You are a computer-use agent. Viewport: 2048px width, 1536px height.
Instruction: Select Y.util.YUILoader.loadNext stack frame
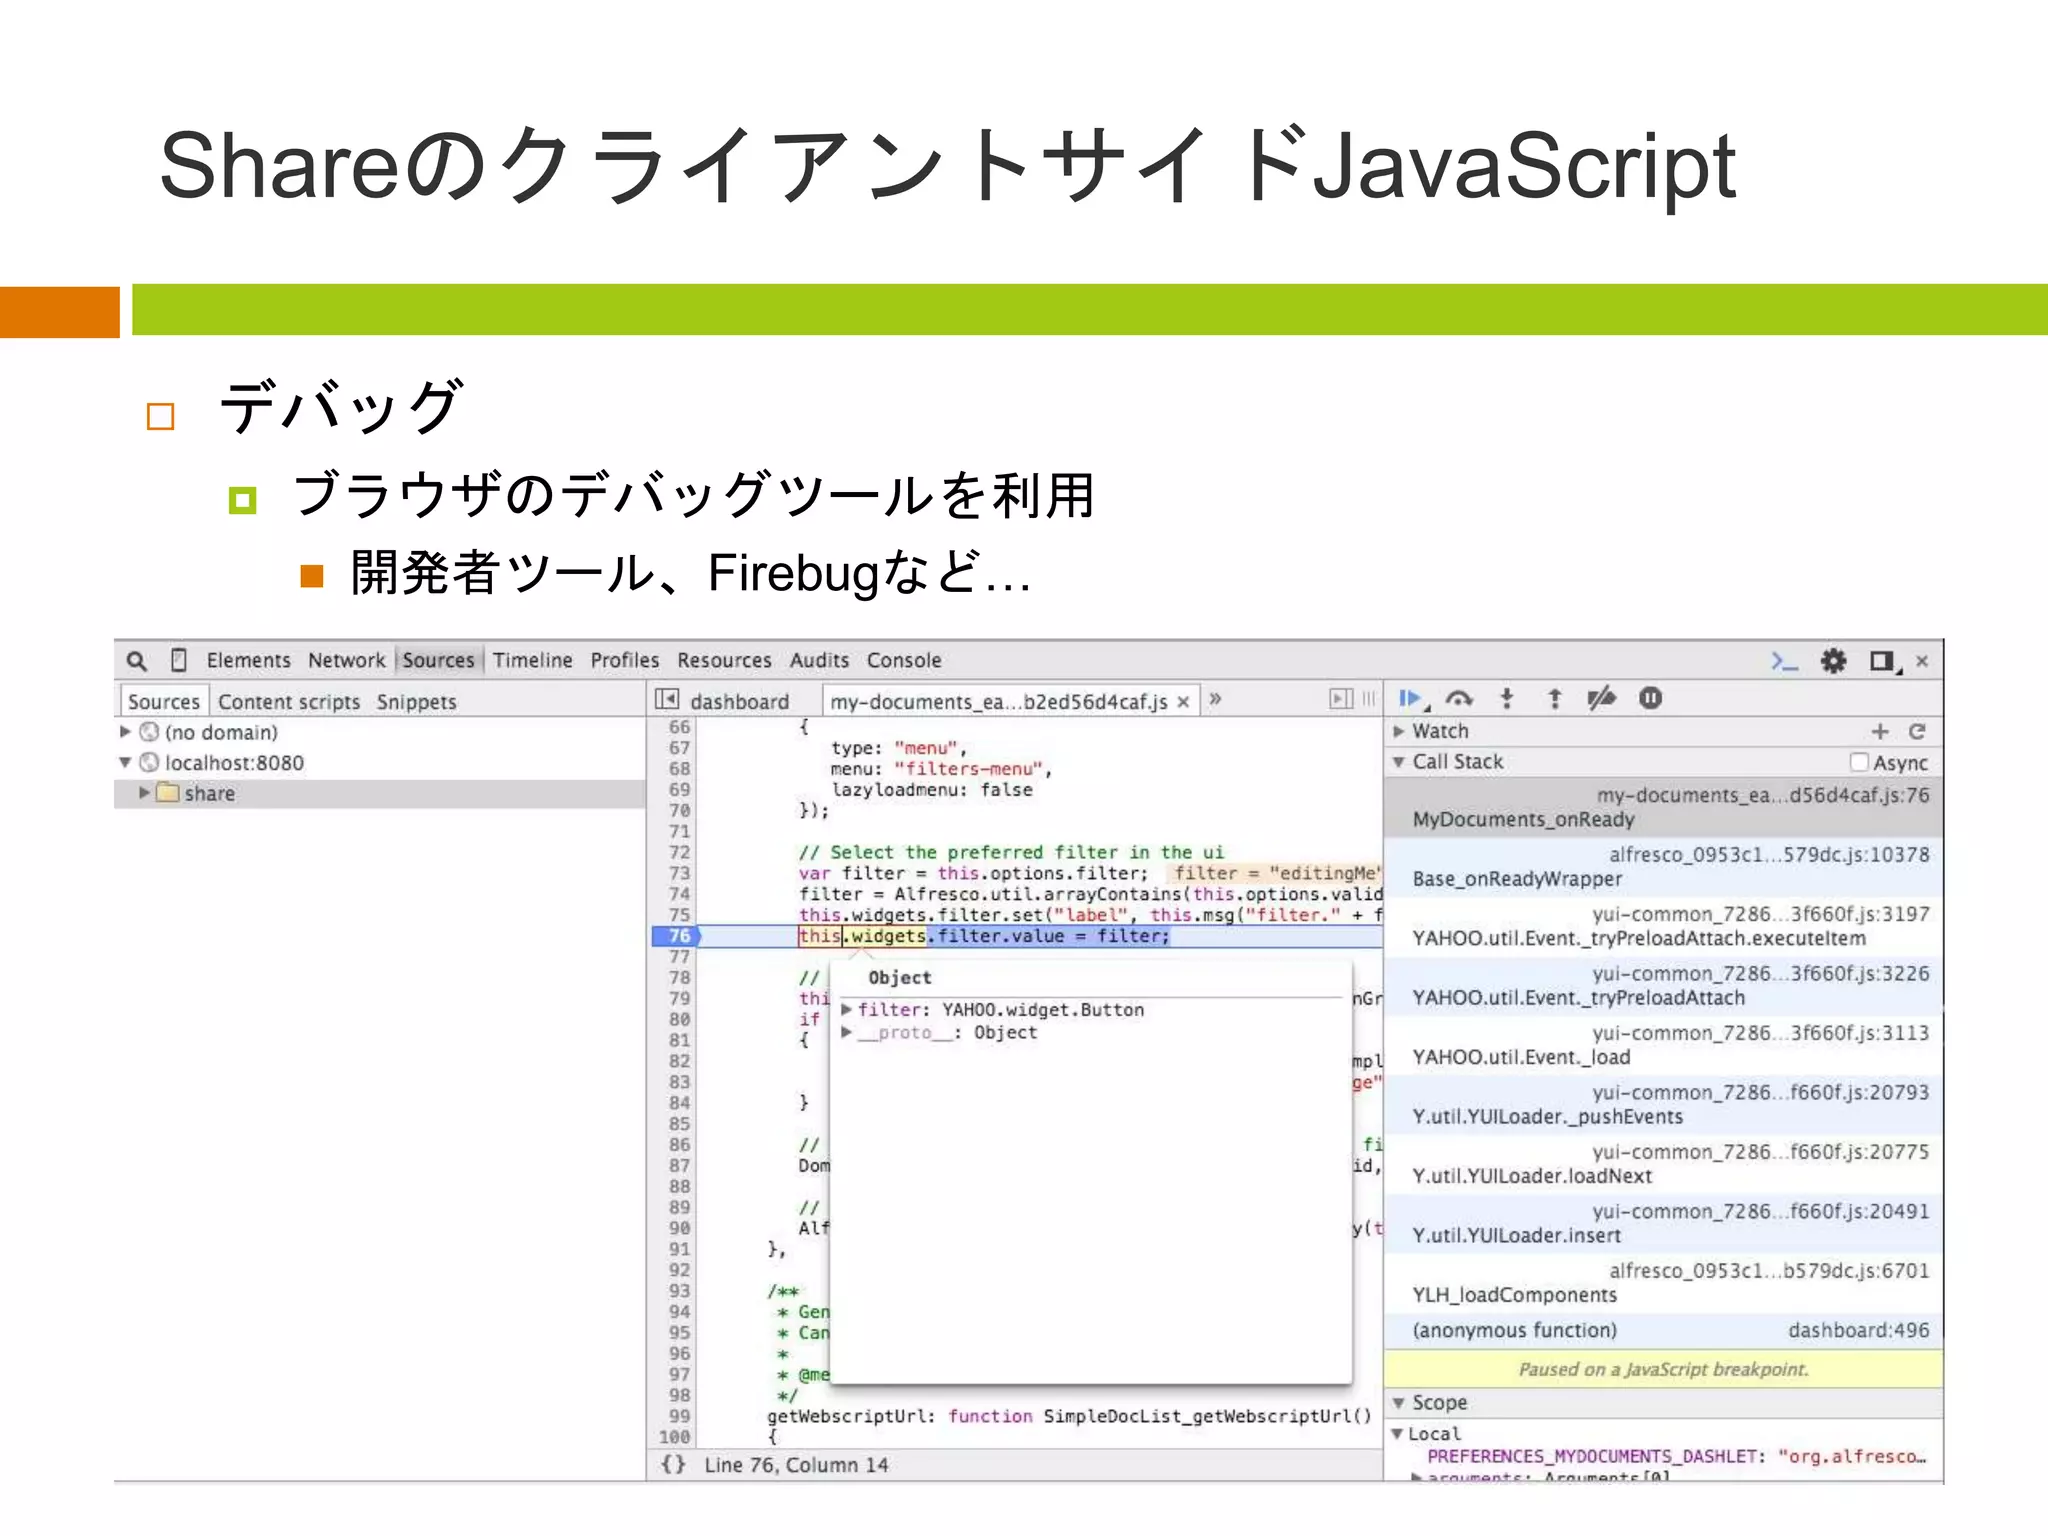point(1663,1164)
